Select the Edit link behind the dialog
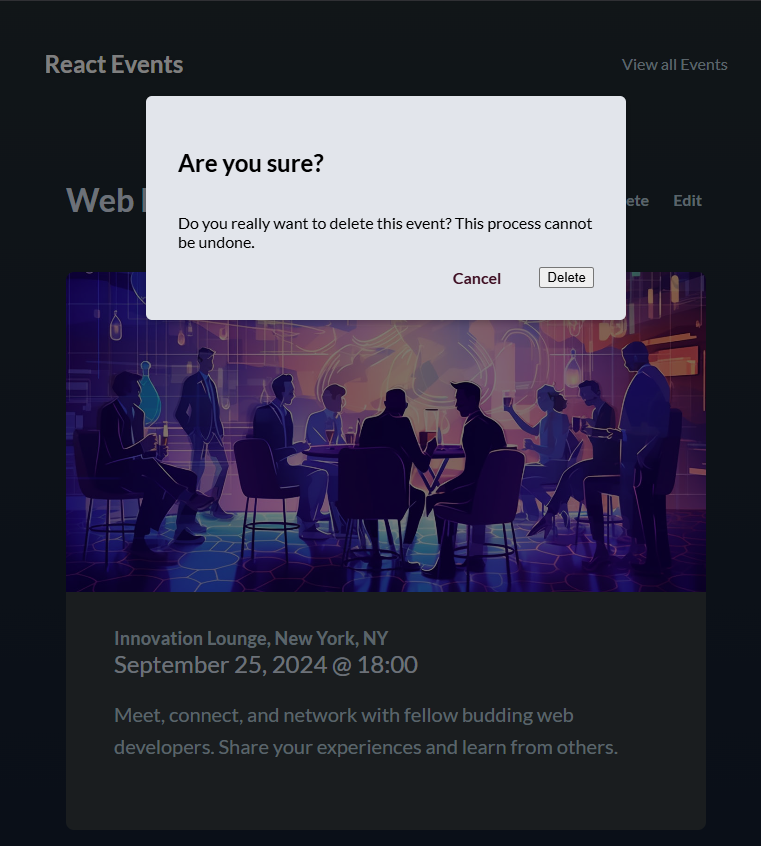The image size is (761, 846). point(687,200)
